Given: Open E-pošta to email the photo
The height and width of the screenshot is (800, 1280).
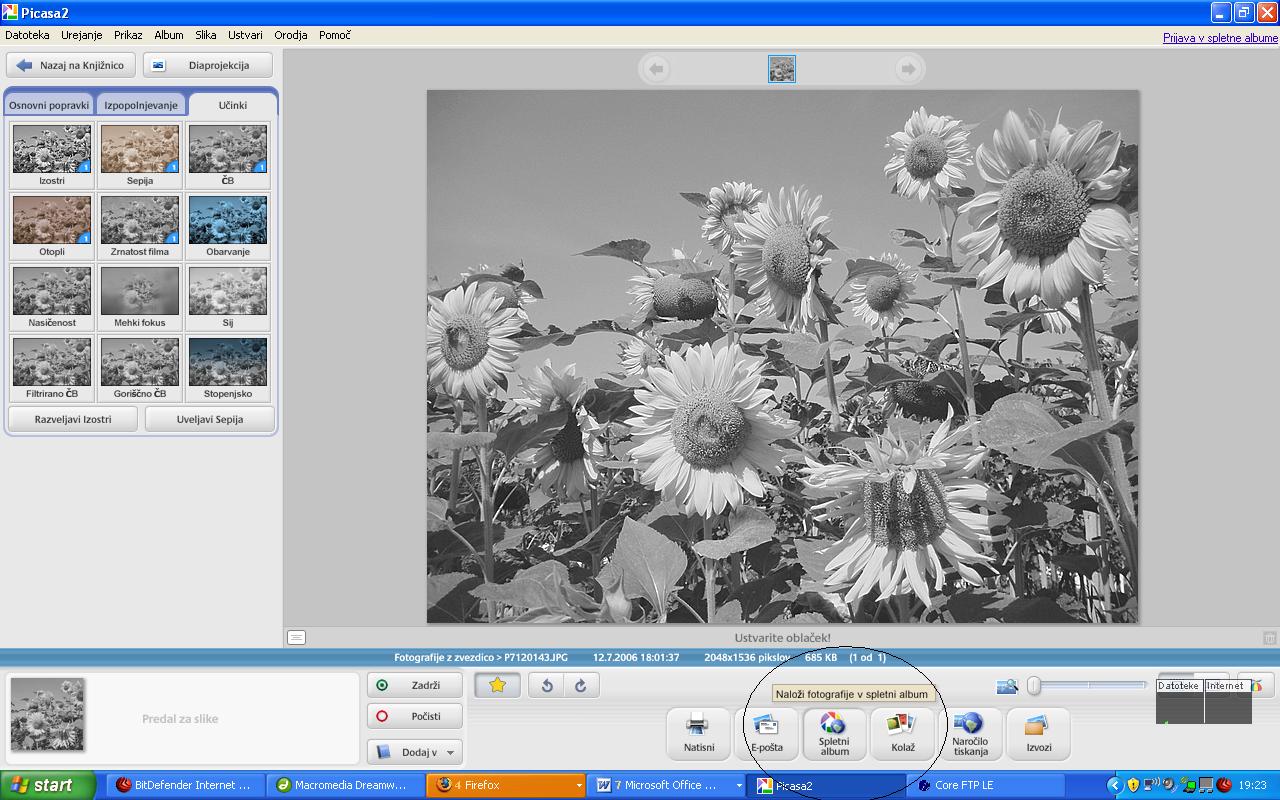Looking at the screenshot, I should point(767,733).
